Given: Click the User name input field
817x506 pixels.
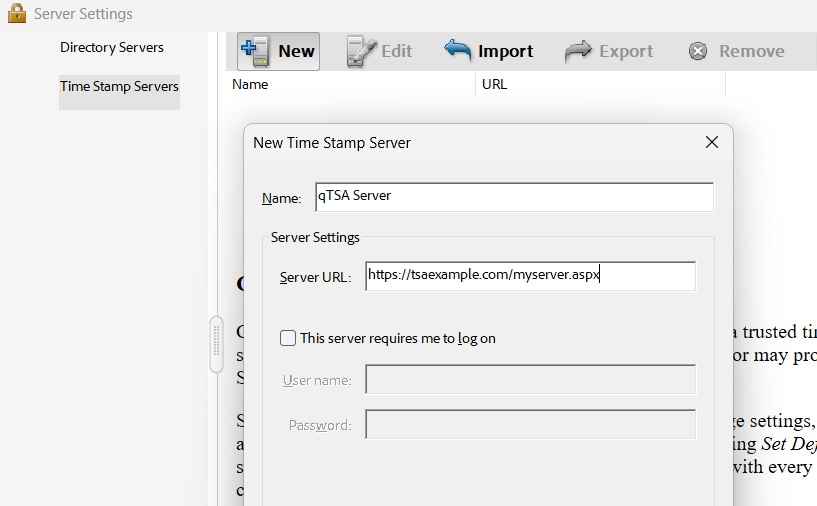Looking at the screenshot, I should coord(530,379).
